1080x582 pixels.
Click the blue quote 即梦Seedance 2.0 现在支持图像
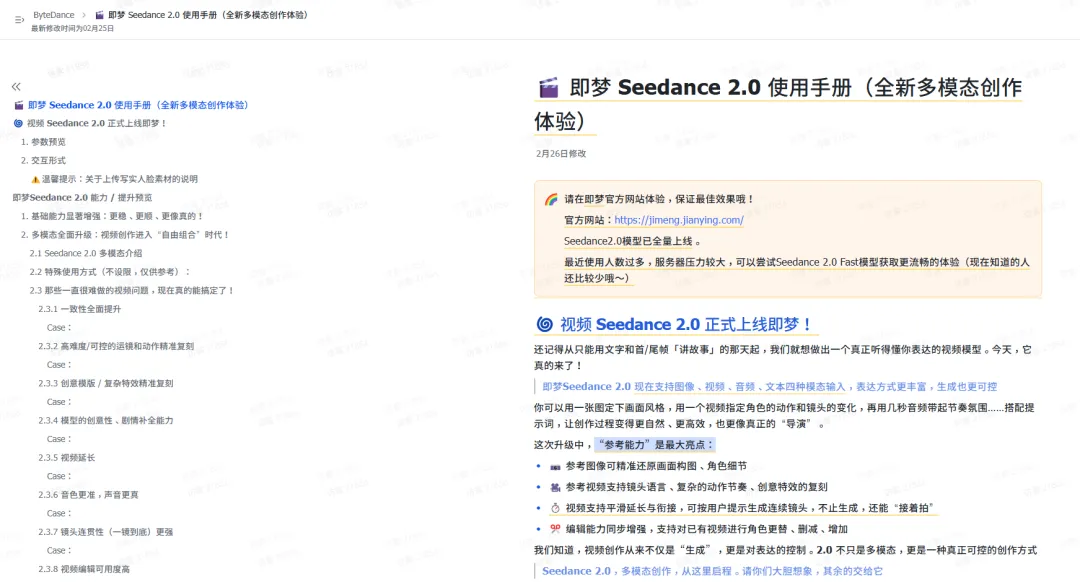pyautogui.click(x=769, y=387)
